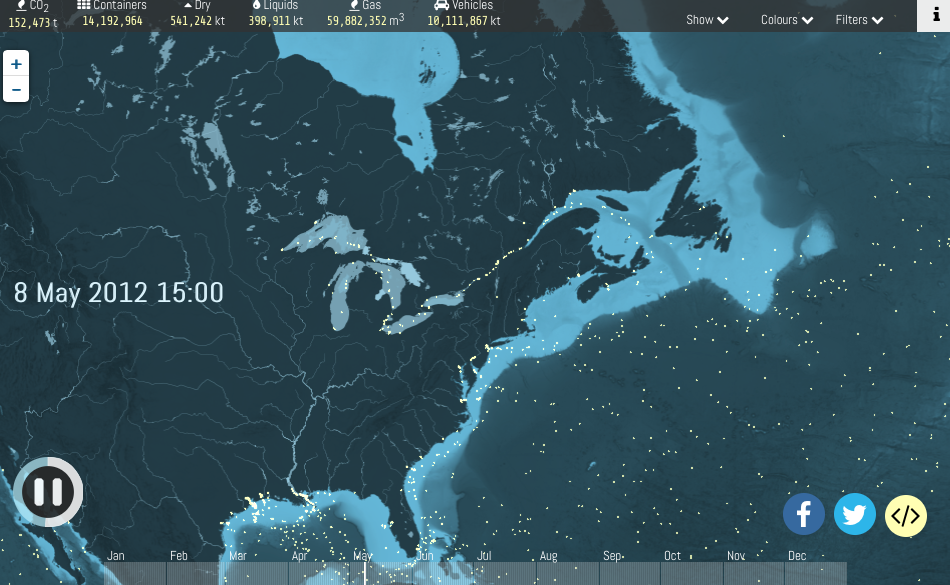The height and width of the screenshot is (585, 950).
Task: Zoom in the map with plus button
Action: pos(16,64)
